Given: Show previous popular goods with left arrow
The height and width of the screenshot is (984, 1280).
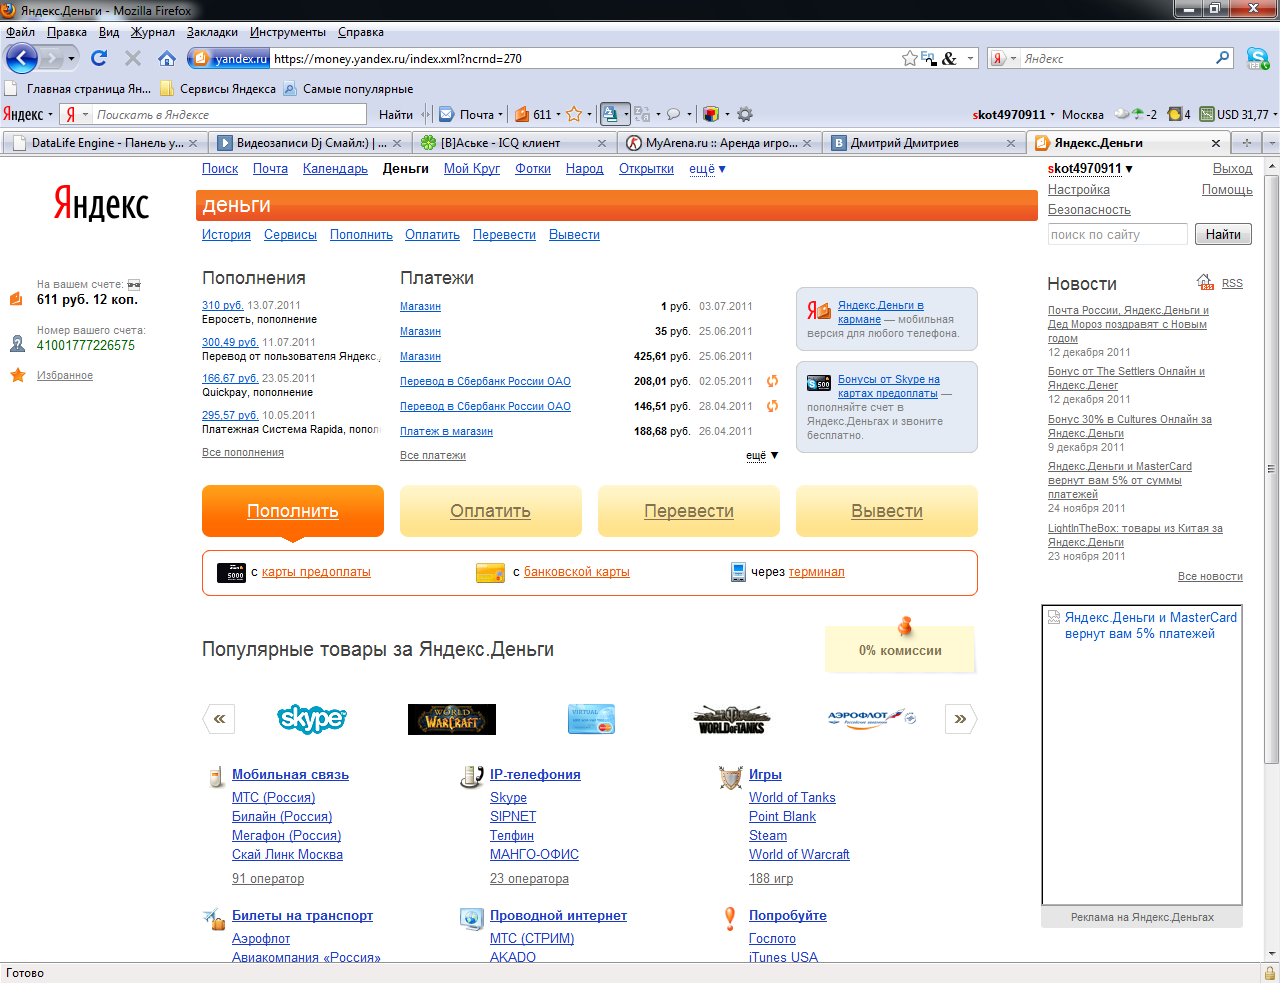Looking at the screenshot, I should [219, 718].
